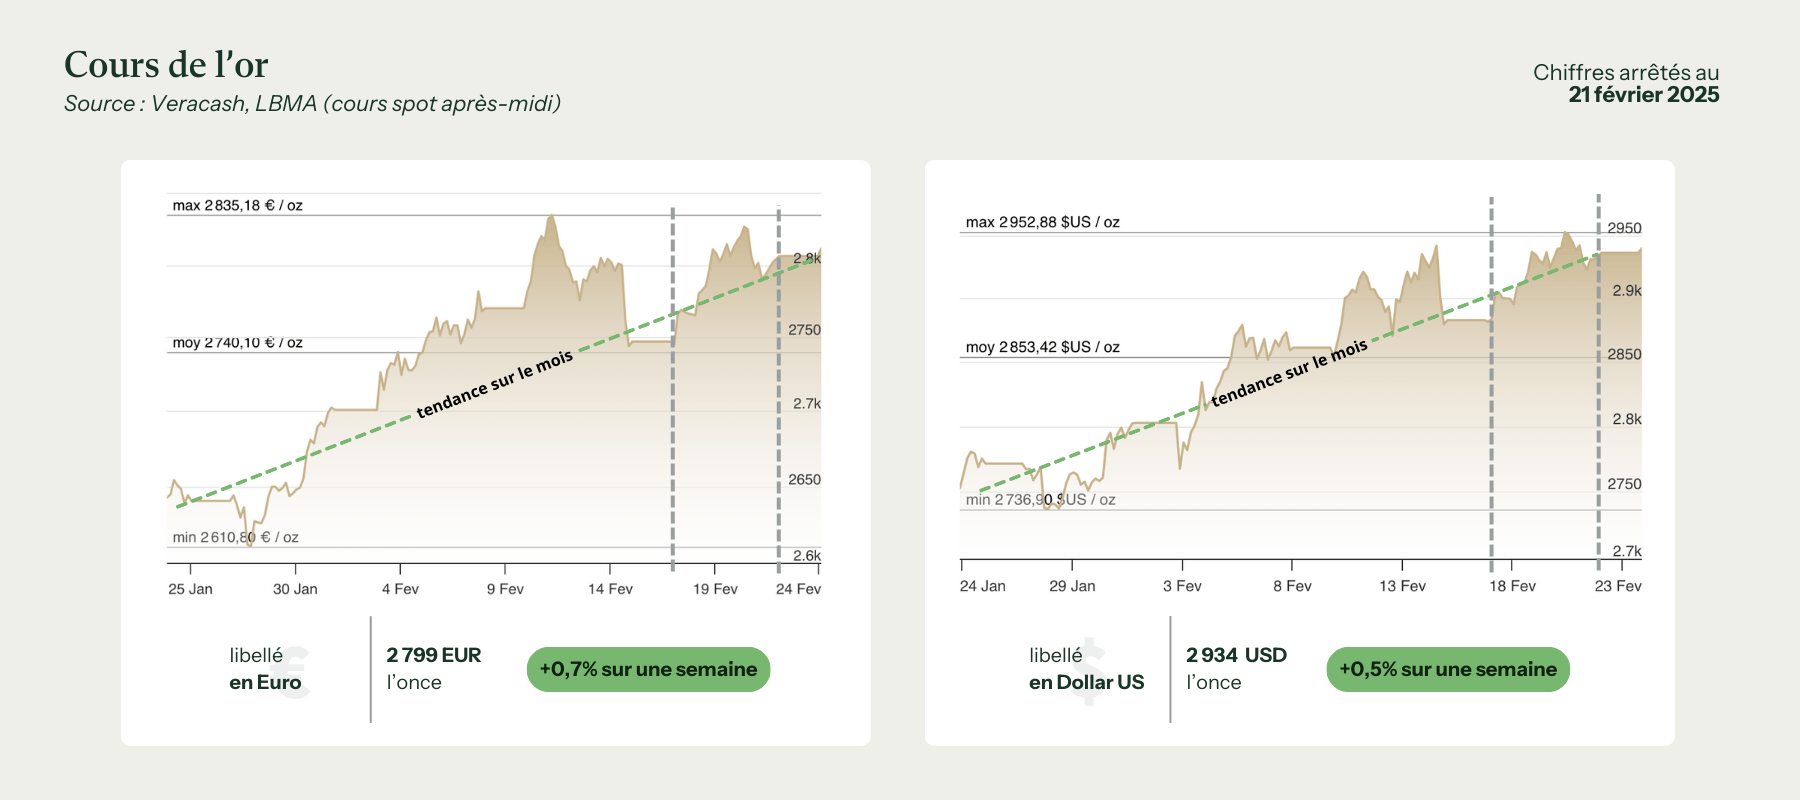Click 'tendance sur le mois' on dollar chart
Viewport: 1800px width, 800px height.
click(x=1289, y=373)
